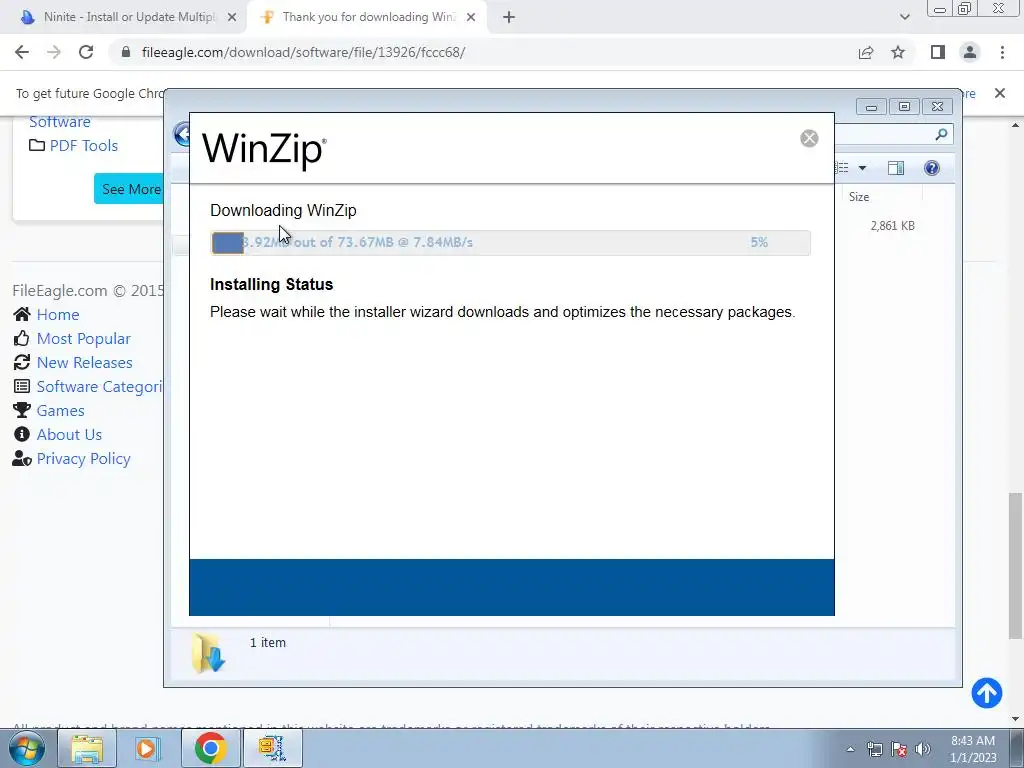Open the Software link in sidebar
1024x768 pixels.
[x=59, y=121]
